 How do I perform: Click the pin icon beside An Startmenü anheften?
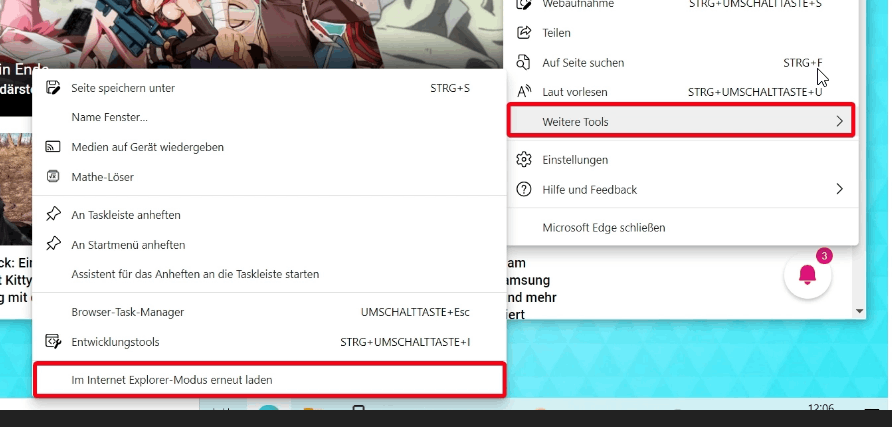[53, 244]
